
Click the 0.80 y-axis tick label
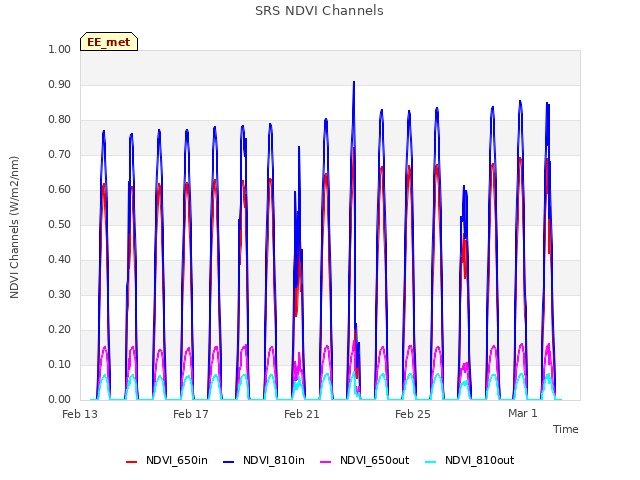pyautogui.click(x=60, y=120)
